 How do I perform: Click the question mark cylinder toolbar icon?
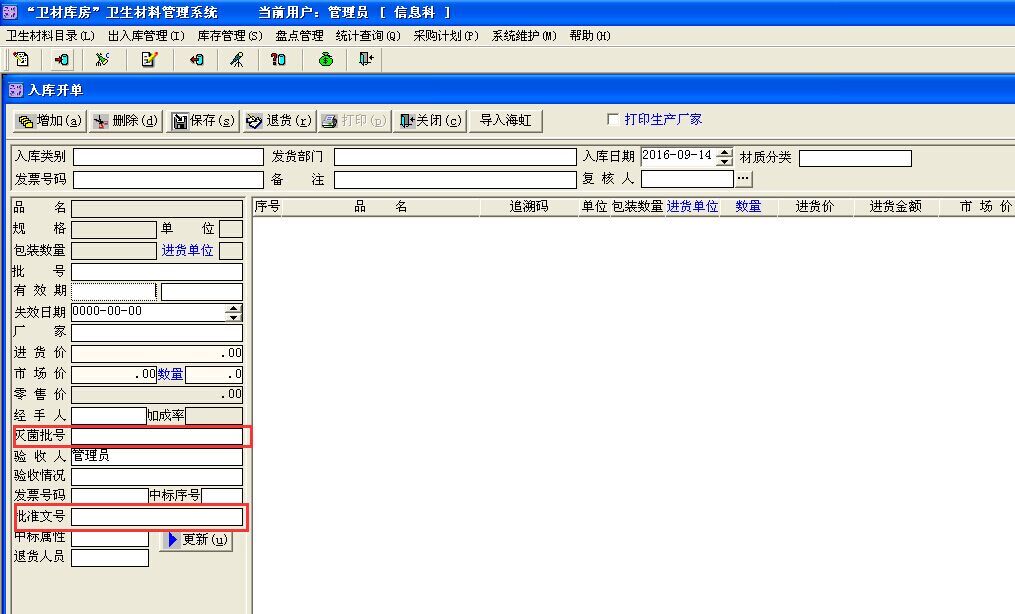278,60
